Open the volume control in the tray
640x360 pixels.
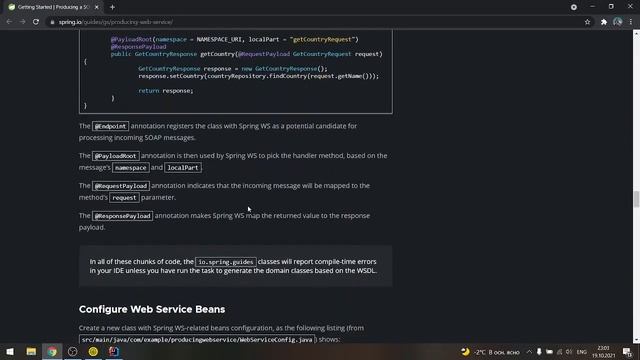click(x=569, y=352)
